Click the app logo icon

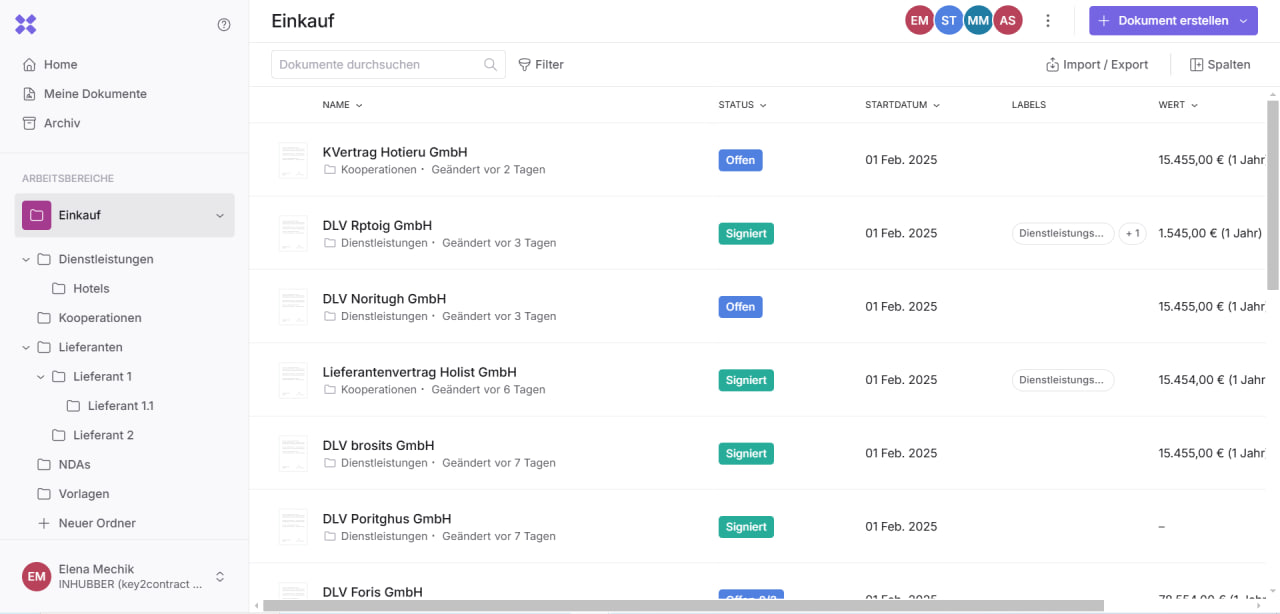tap(26, 25)
